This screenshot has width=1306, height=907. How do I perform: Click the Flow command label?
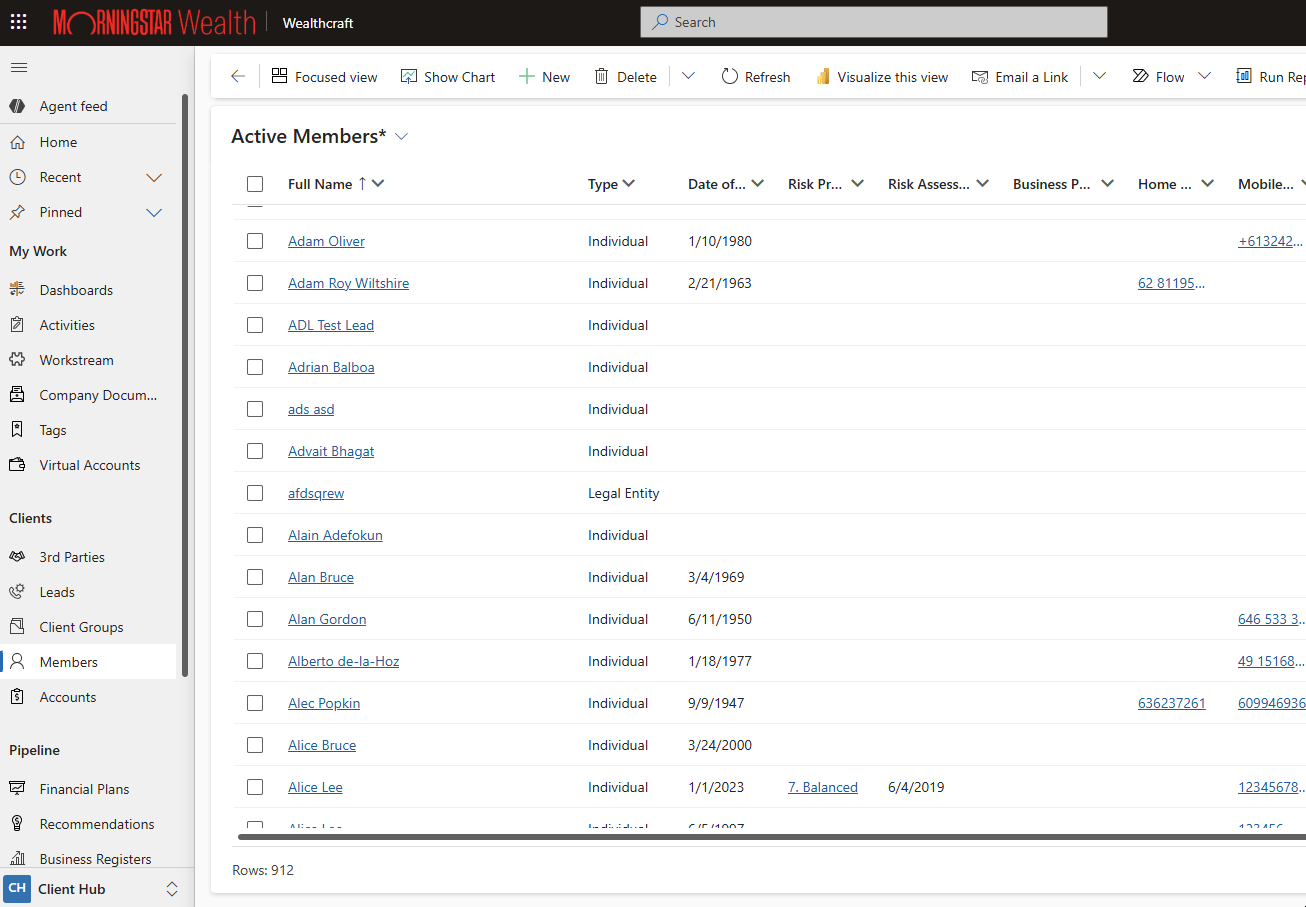pos(1170,77)
